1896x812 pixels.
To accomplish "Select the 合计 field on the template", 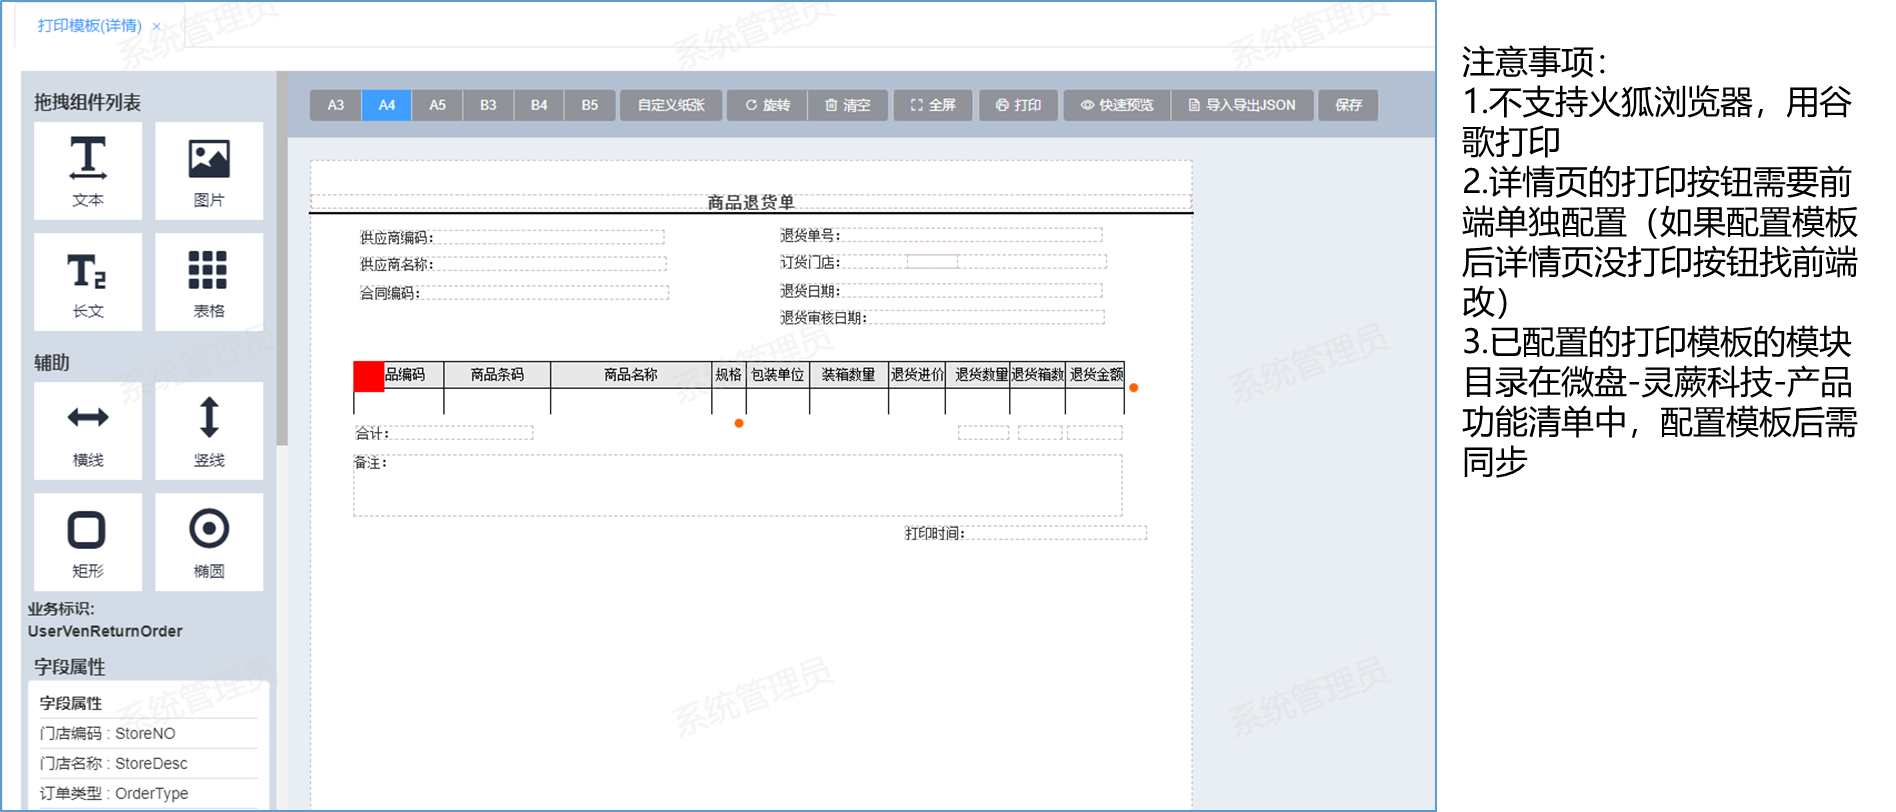I will click(444, 433).
